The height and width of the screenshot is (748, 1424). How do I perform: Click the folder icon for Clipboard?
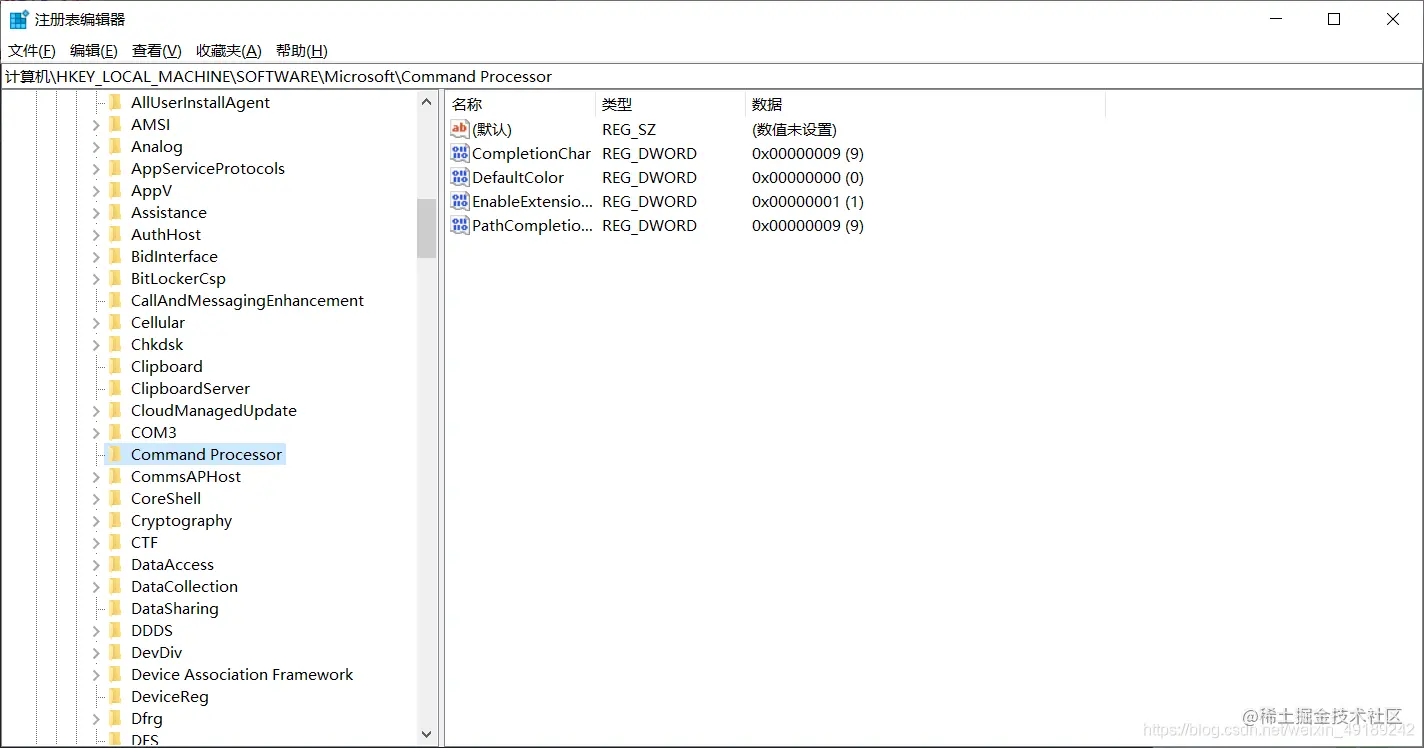[x=114, y=366]
